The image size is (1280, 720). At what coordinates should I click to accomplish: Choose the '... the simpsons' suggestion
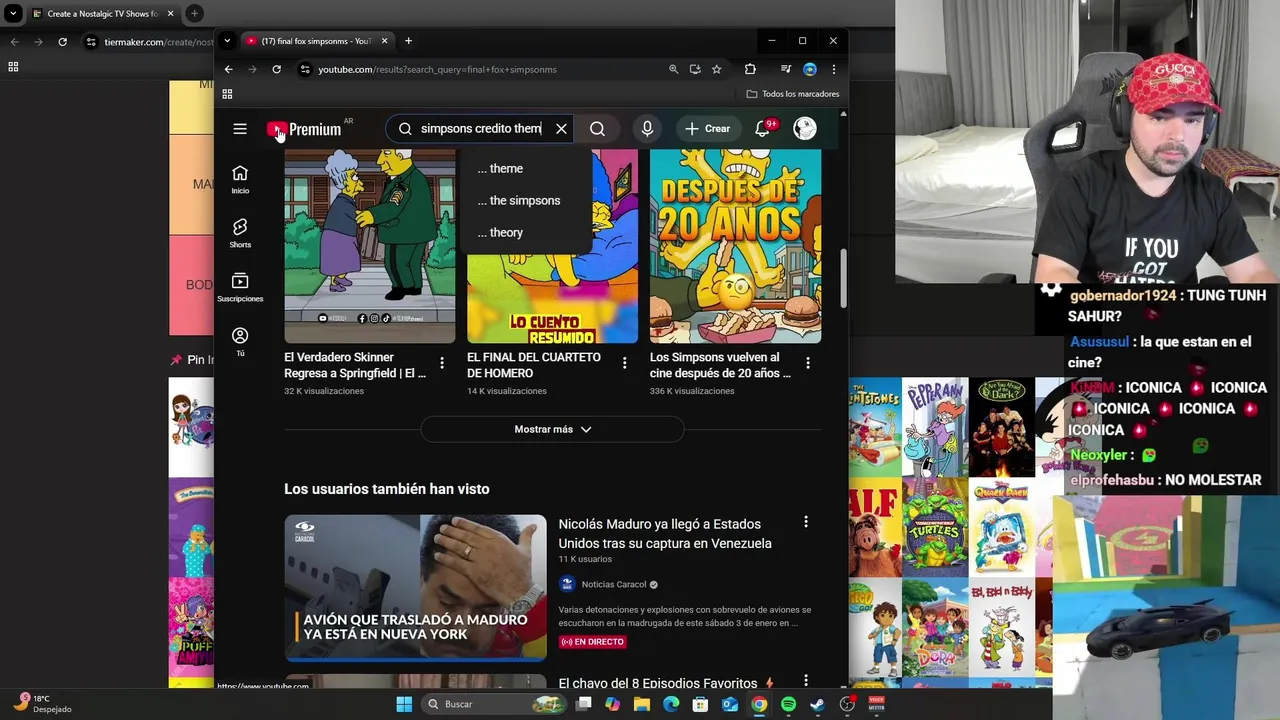(x=526, y=200)
